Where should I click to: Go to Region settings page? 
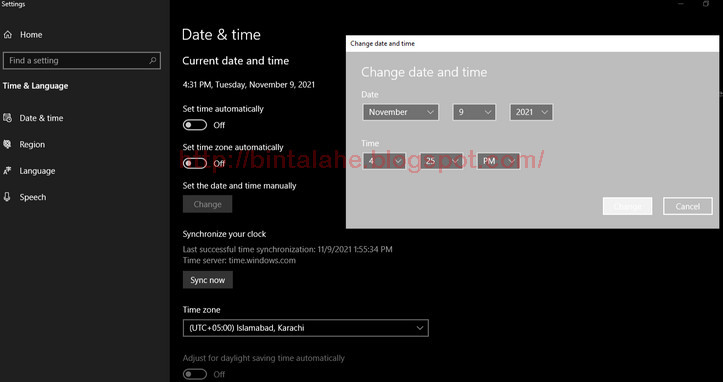32,144
